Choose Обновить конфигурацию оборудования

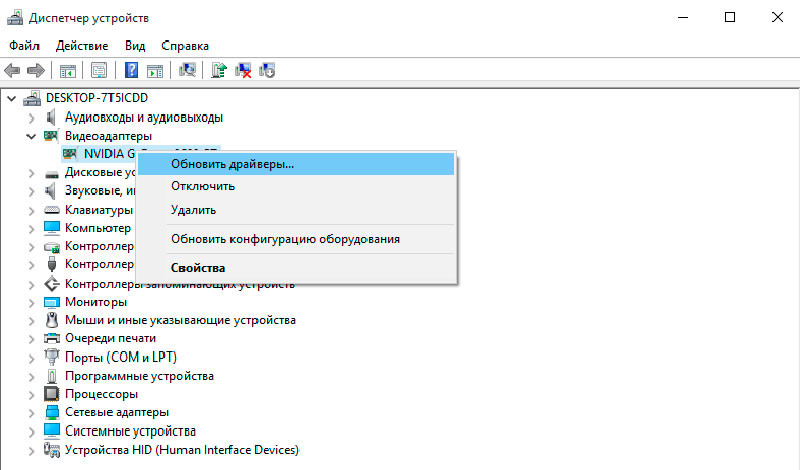pyautogui.click(x=296, y=239)
